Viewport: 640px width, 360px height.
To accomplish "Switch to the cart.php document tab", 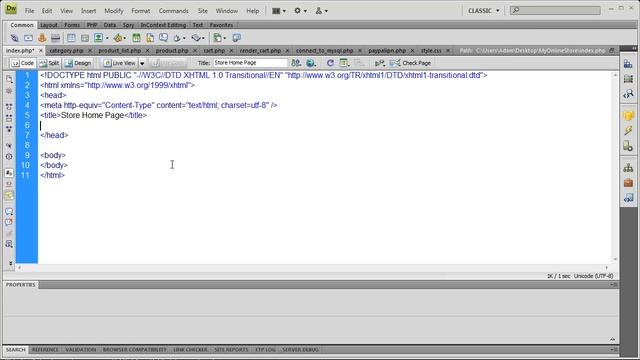I will pyautogui.click(x=214, y=51).
